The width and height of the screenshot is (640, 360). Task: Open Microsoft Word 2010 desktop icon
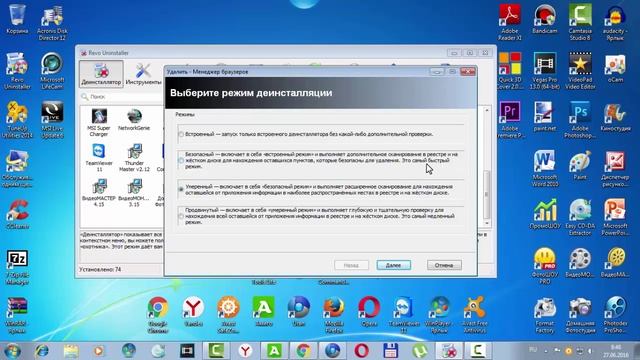tap(545, 169)
